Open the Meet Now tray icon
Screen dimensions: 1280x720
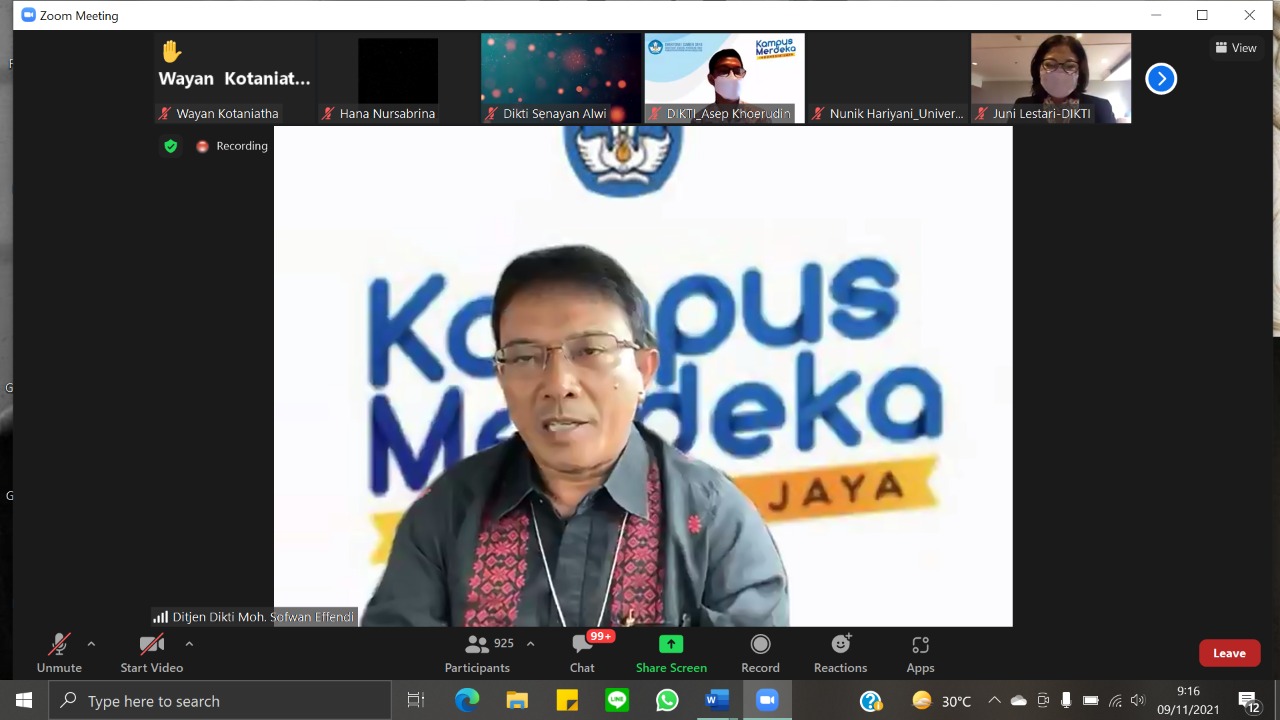(x=1043, y=701)
